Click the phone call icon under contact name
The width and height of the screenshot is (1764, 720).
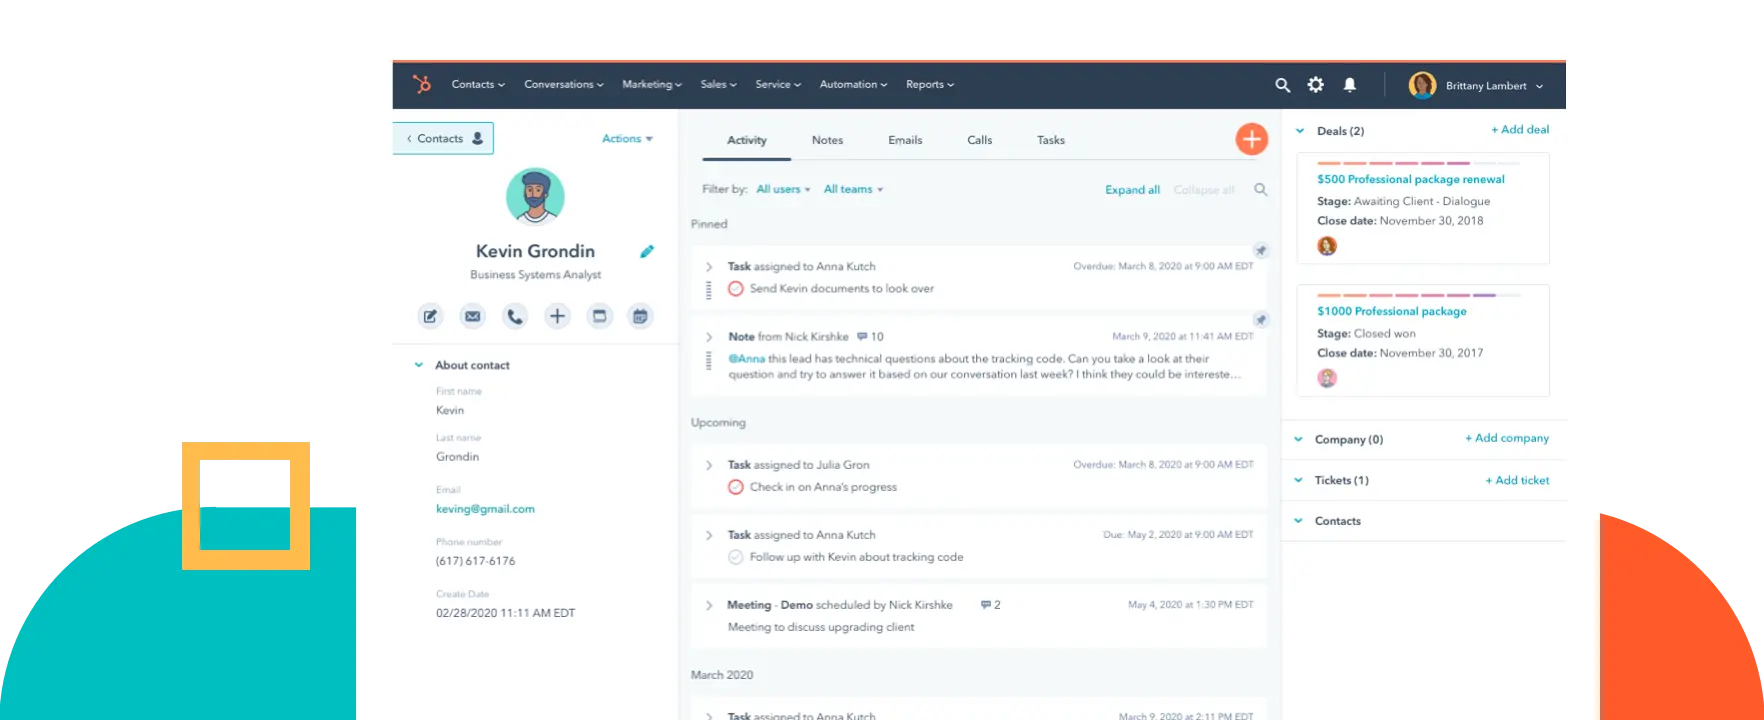coord(514,317)
